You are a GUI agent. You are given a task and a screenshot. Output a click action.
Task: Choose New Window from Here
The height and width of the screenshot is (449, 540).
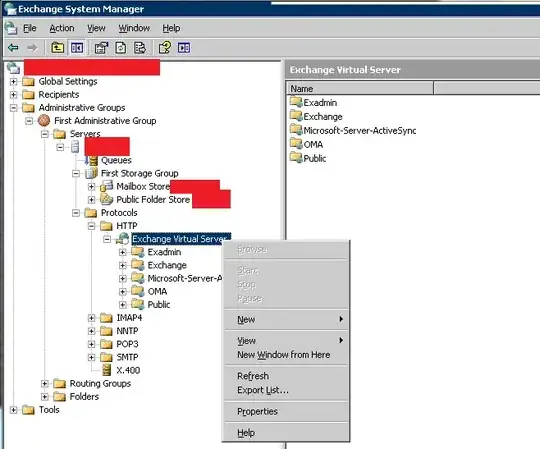pyautogui.click(x=286, y=355)
